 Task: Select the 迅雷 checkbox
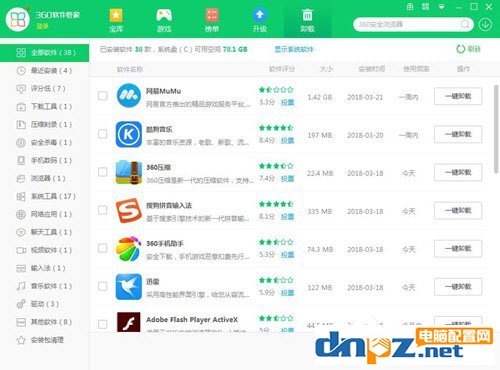(103, 286)
